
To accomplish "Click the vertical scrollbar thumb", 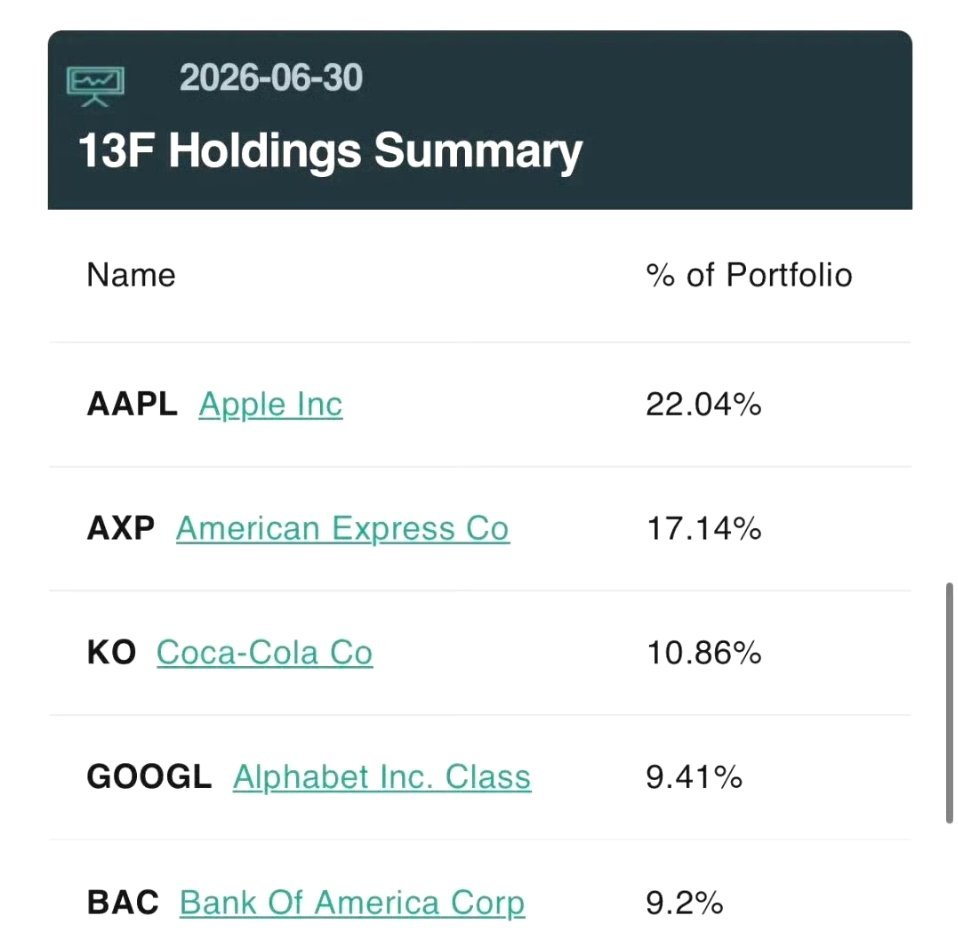I will click(949, 703).
